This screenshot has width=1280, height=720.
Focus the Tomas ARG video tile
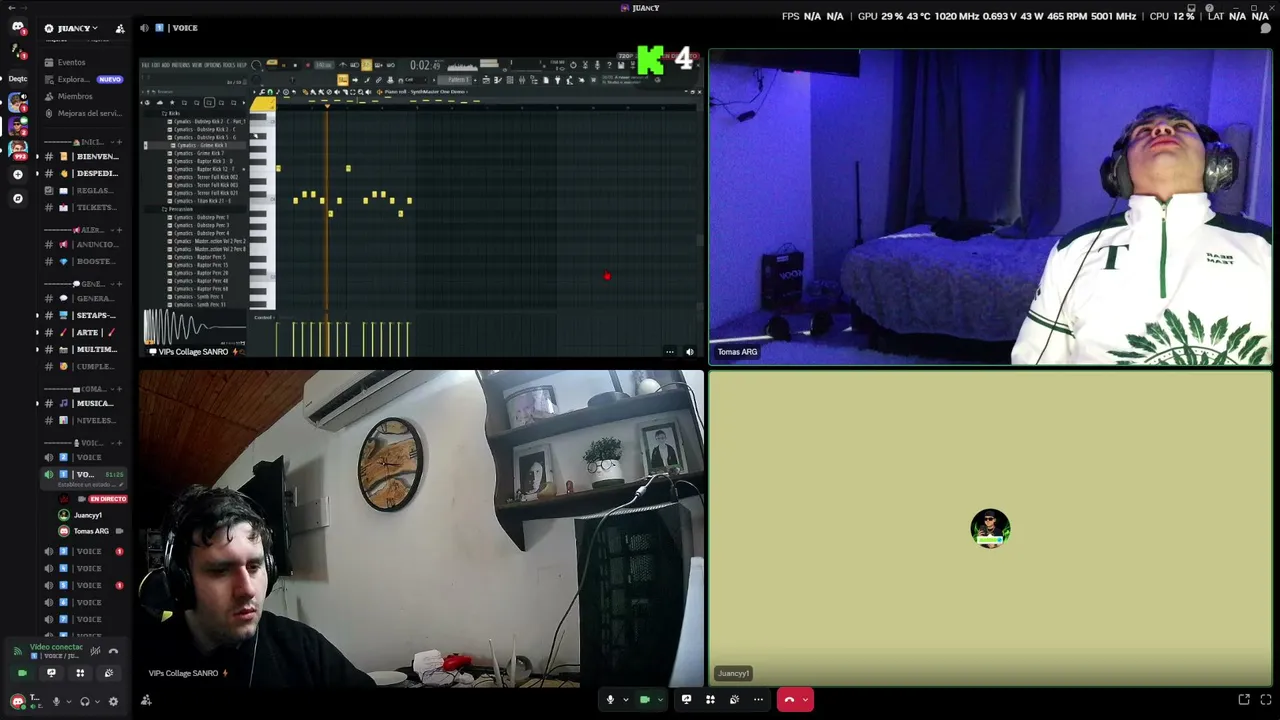(990, 207)
